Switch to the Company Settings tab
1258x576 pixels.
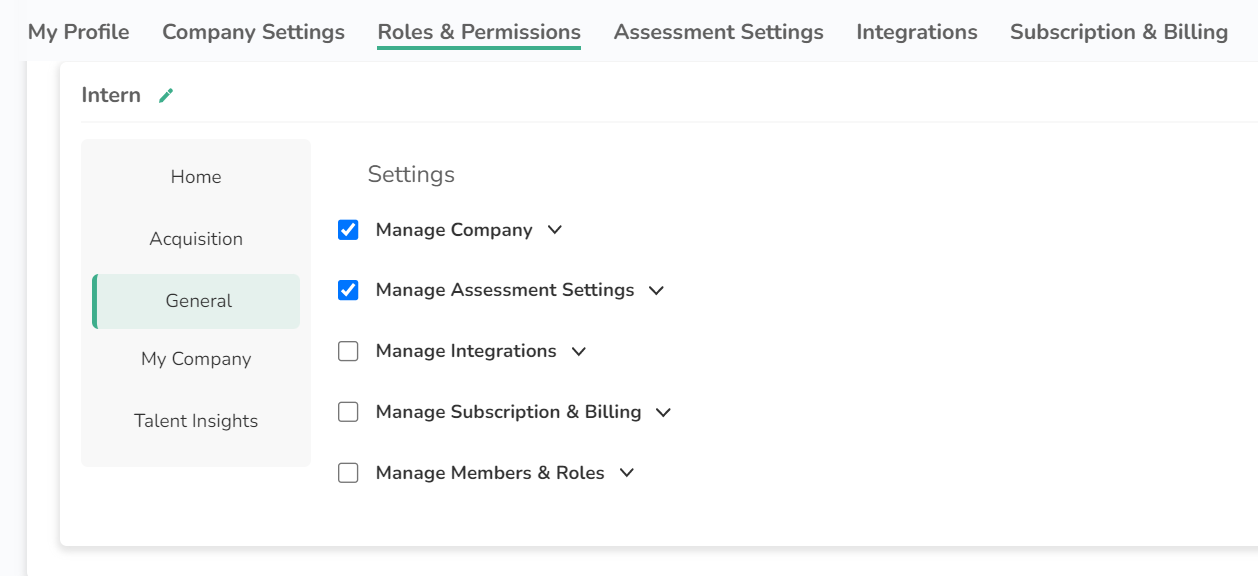point(253,32)
